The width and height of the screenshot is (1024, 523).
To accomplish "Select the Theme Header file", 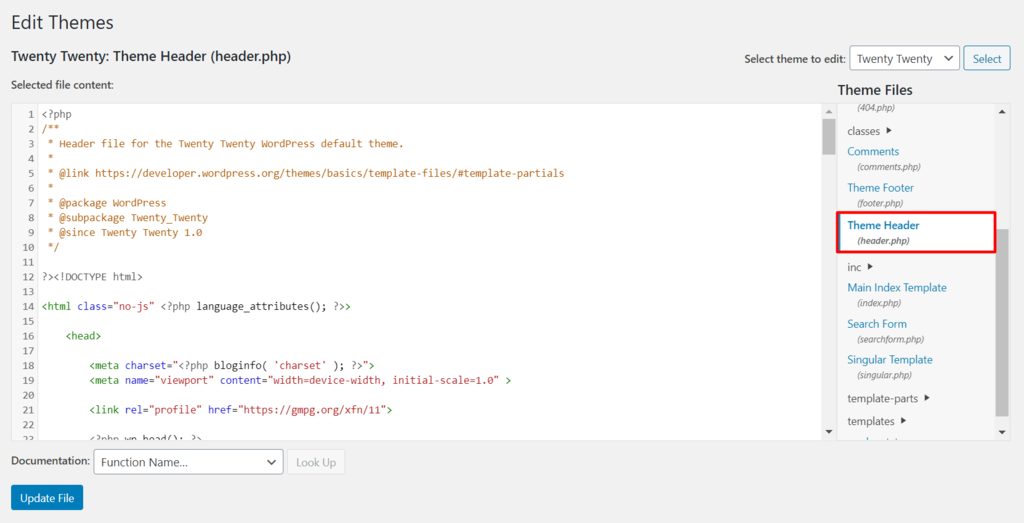I will (x=883, y=225).
